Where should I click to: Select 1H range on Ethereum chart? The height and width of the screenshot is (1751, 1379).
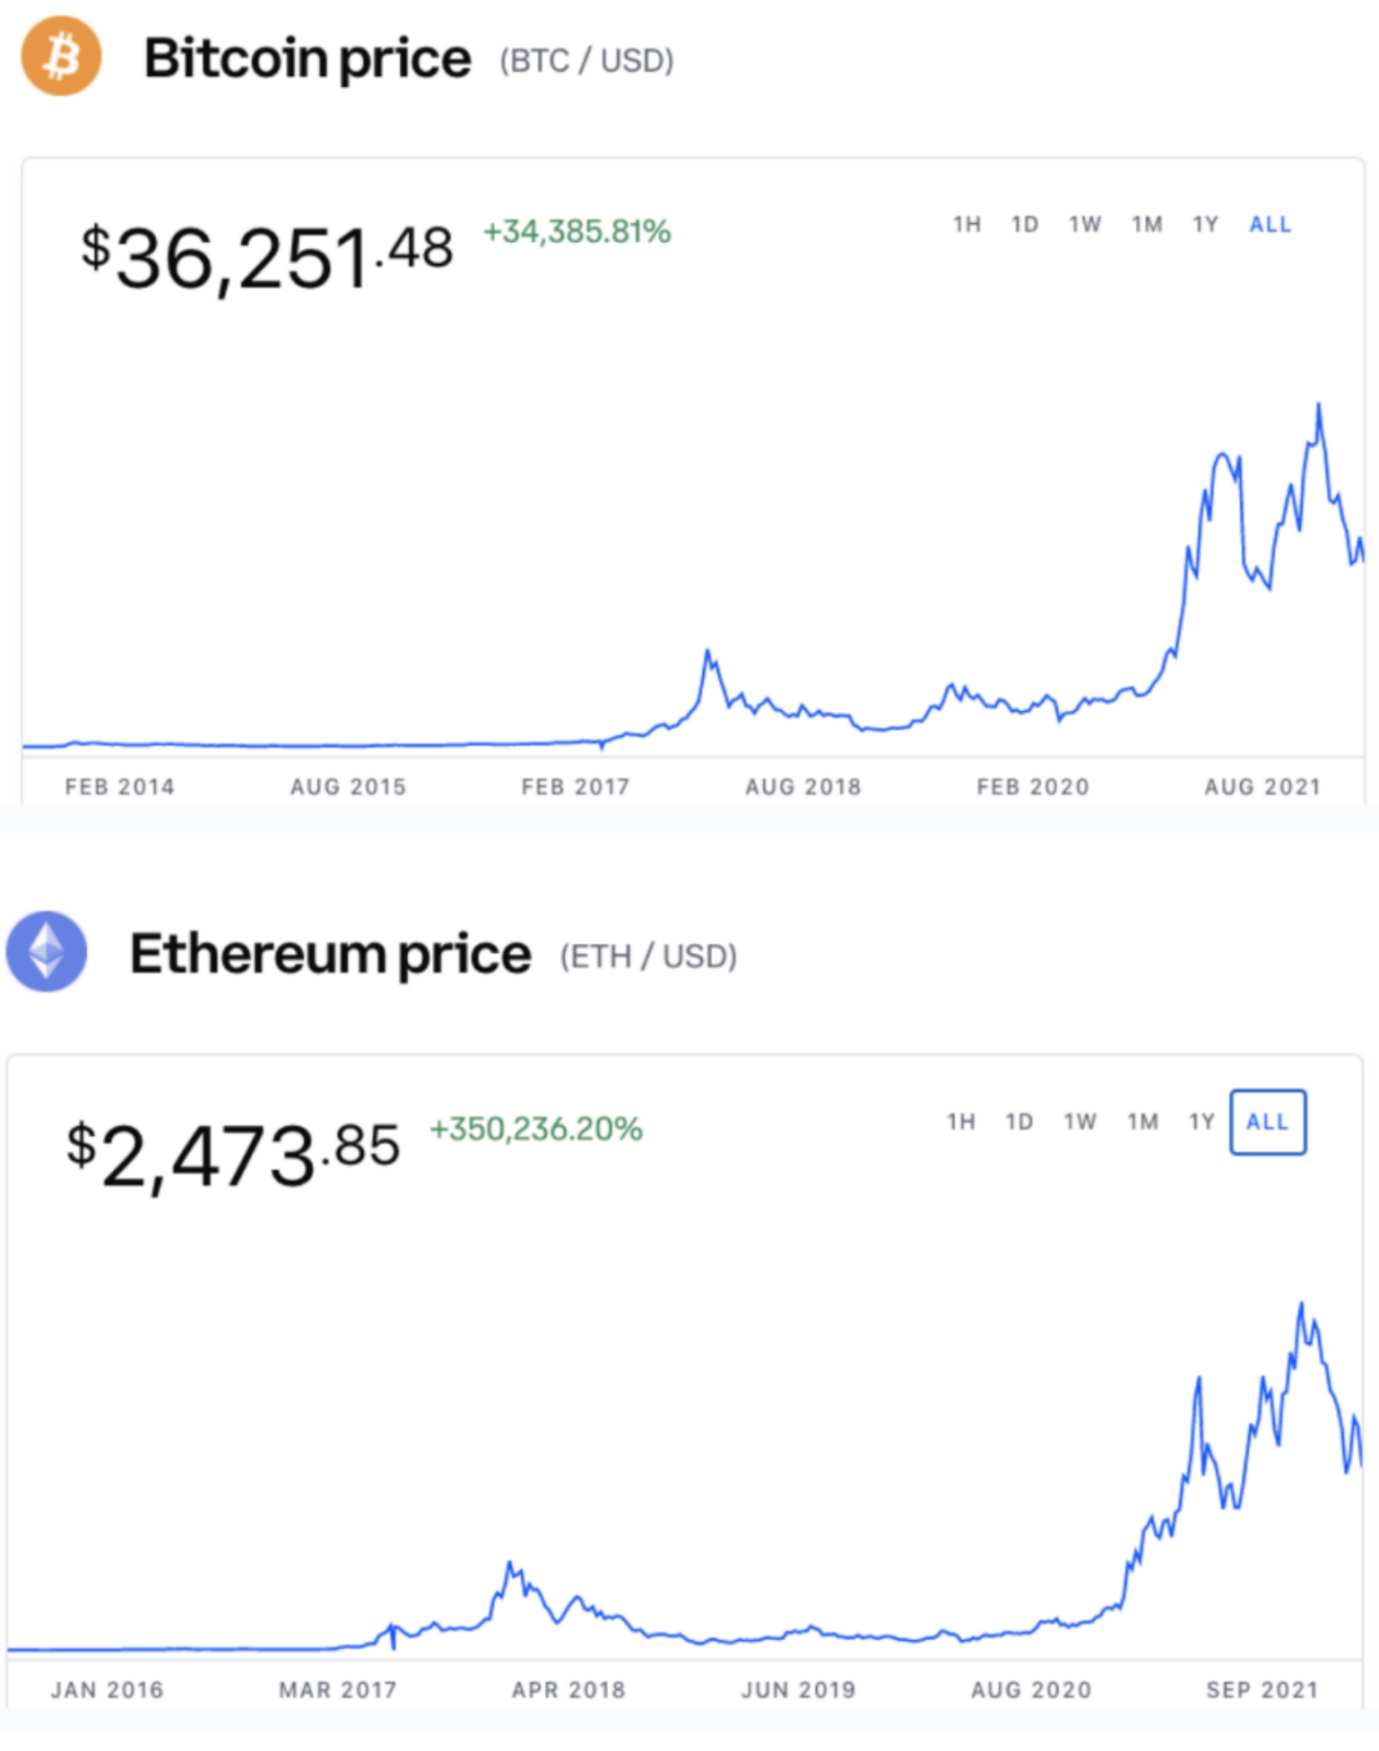[961, 1122]
